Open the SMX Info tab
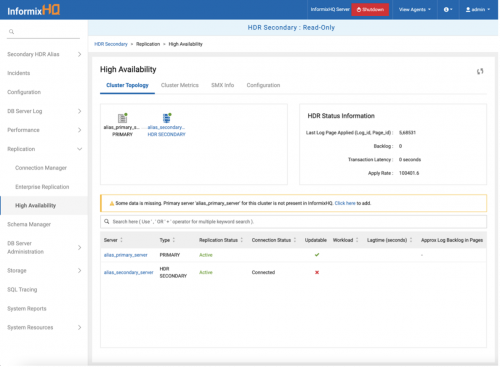500x367 pixels. [x=222, y=85]
